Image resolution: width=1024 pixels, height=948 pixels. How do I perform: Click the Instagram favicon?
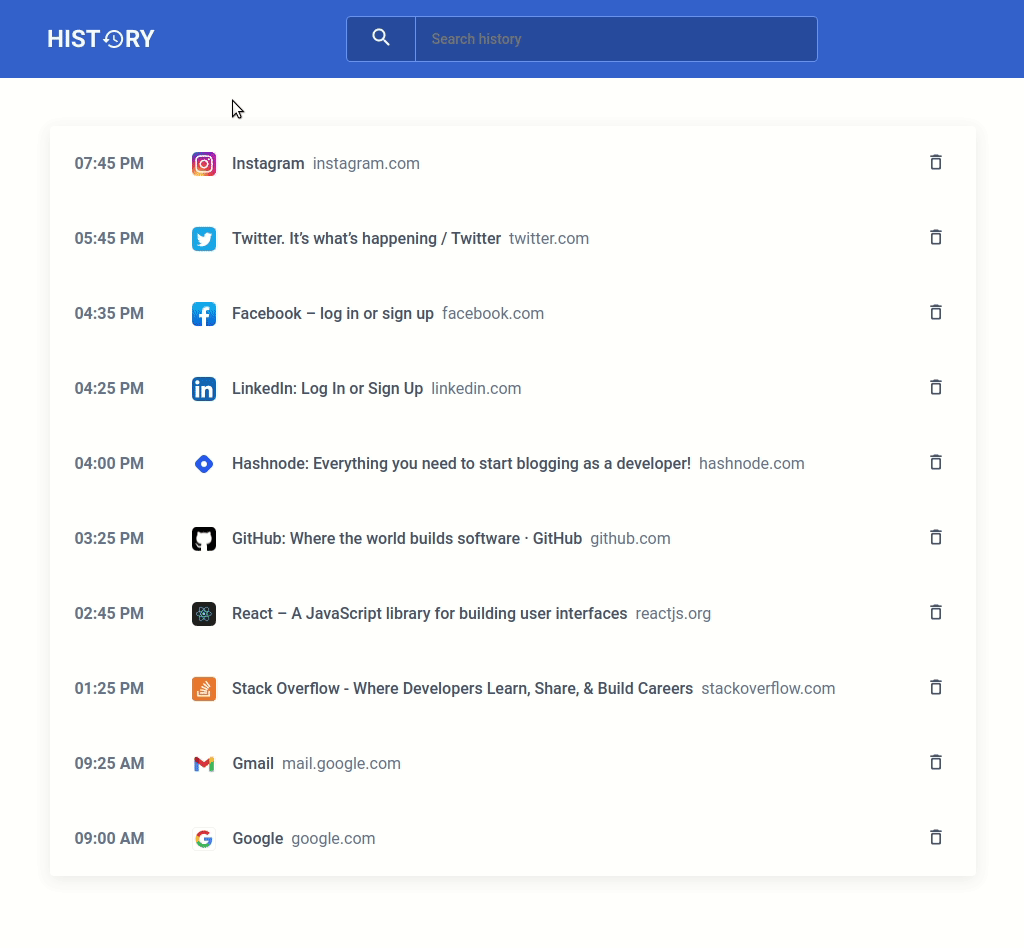tap(204, 163)
